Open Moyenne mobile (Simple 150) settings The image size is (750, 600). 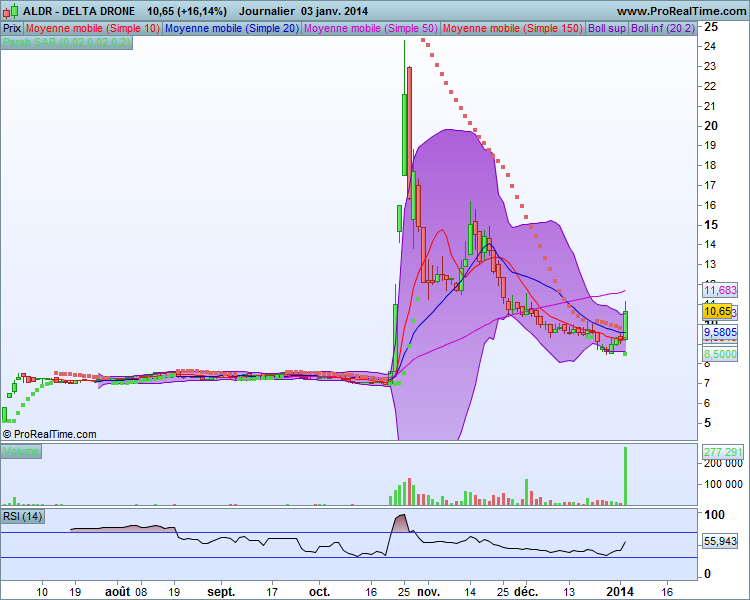pos(513,28)
